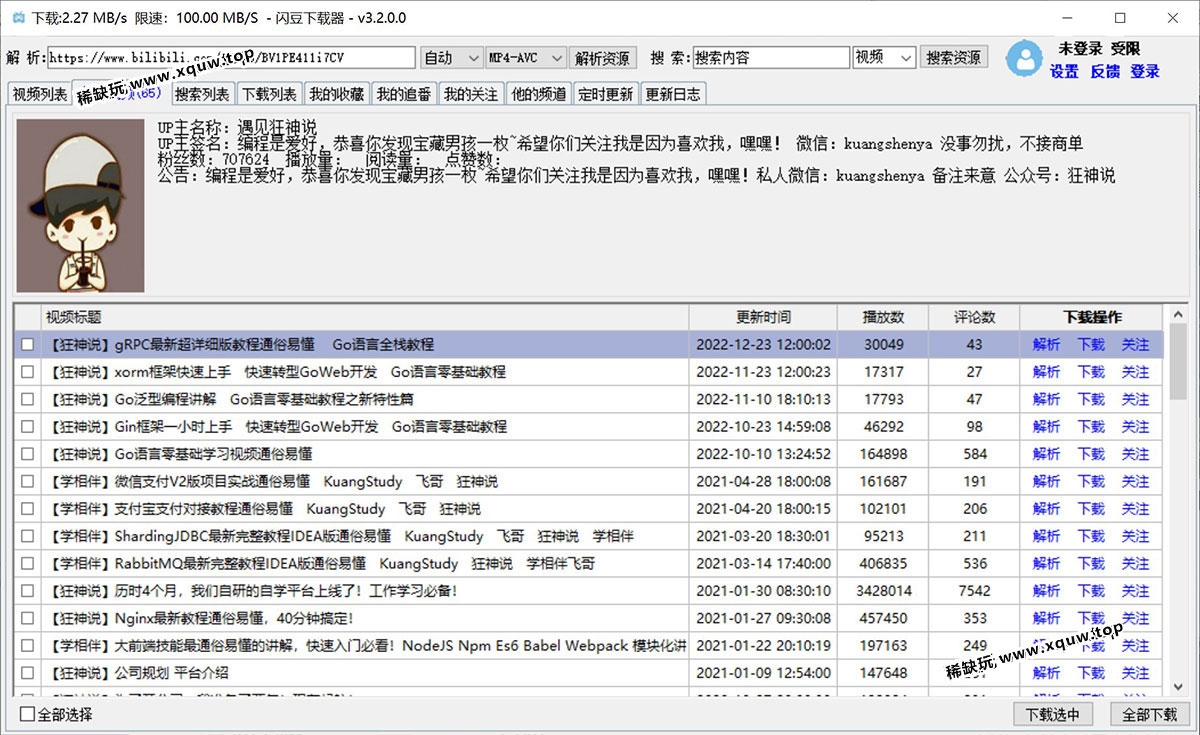
Task: Click the 搜索资源 button
Action: [x=954, y=58]
